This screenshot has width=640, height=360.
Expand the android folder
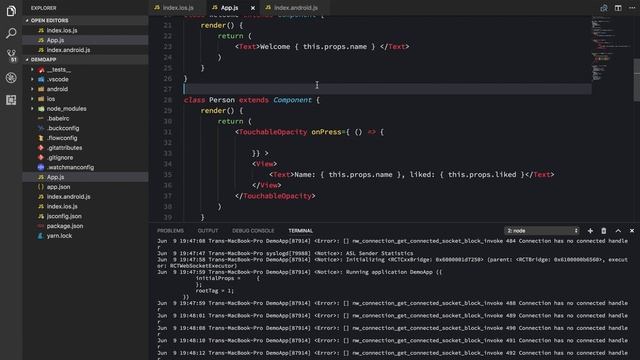coord(86,89)
